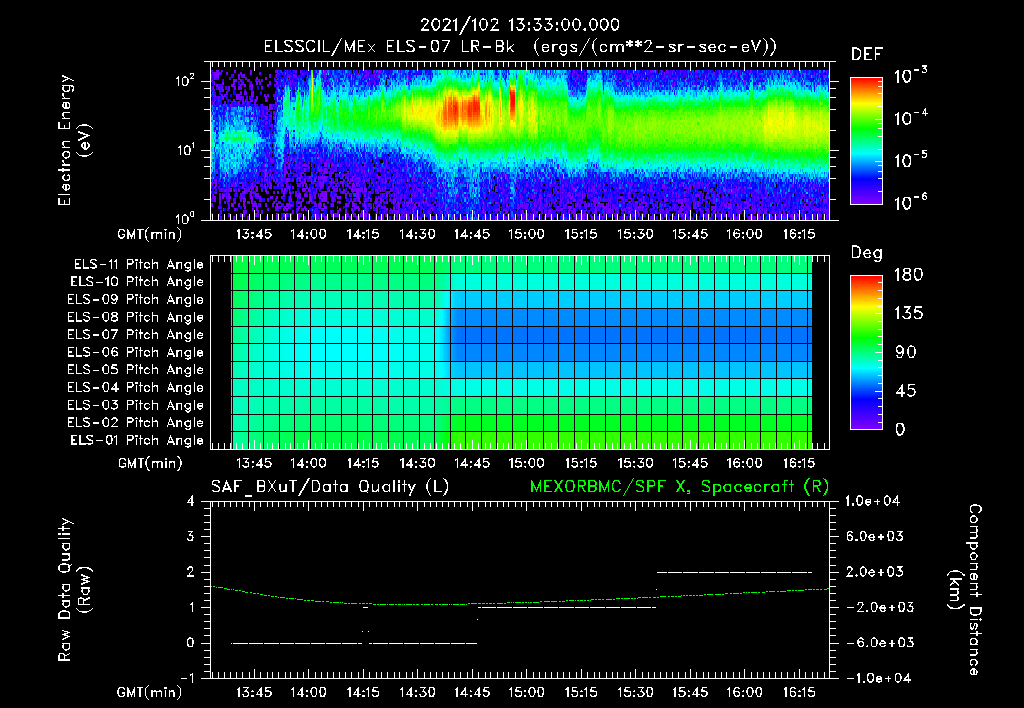The width and height of the screenshot is (1024, 708).
Task: Click the 10^-4 DEF scale value
Action: pos(910,118)
